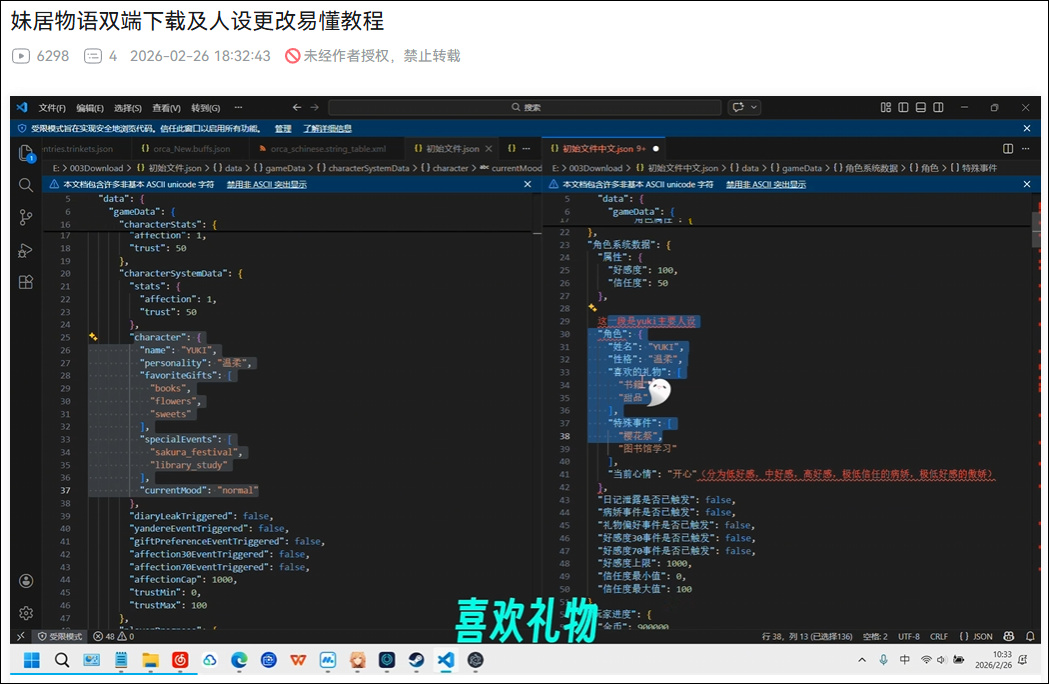The image size is (1049, 684).
Task: Click the command center search box
Action: (x=525, y=107)
